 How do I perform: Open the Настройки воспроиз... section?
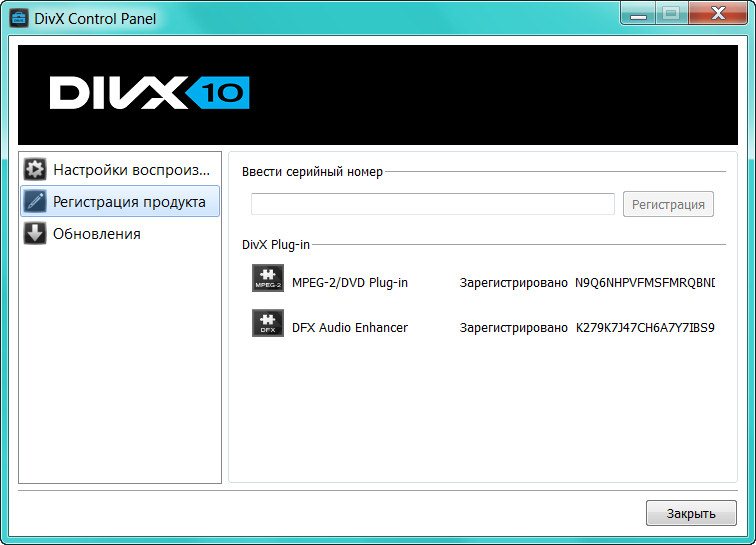pos(120,169)
